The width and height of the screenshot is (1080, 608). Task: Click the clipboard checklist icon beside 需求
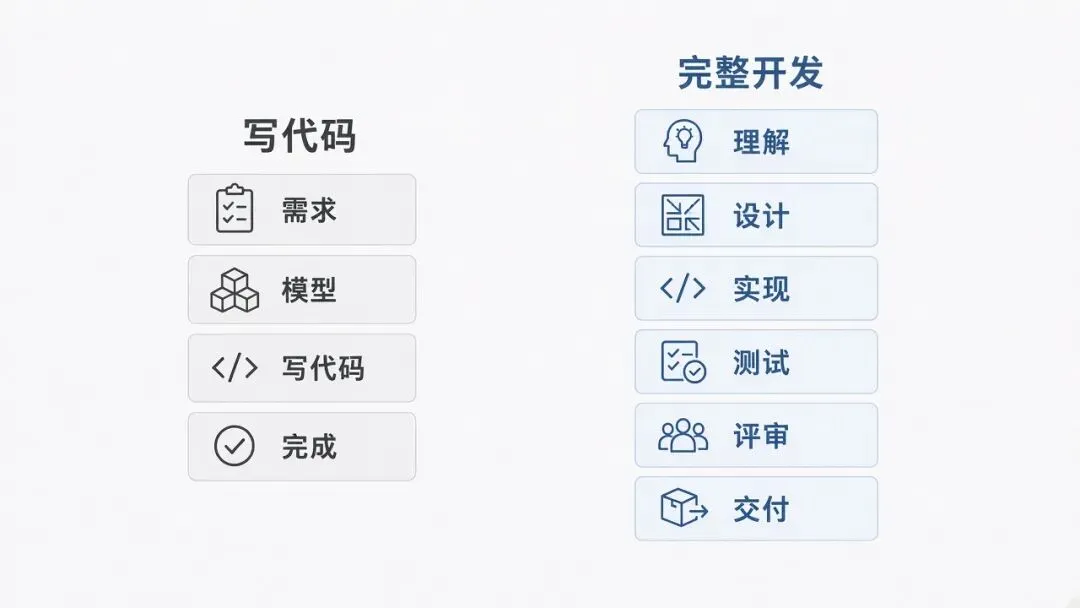point(234,209)
